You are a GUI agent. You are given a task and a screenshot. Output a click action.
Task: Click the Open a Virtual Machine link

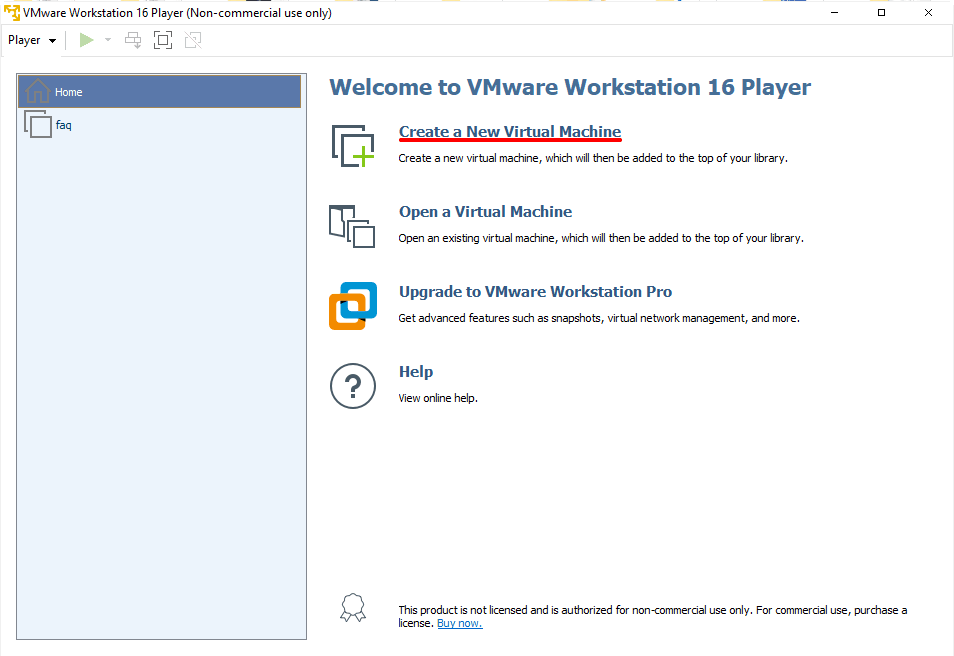[x=485, y=212]
